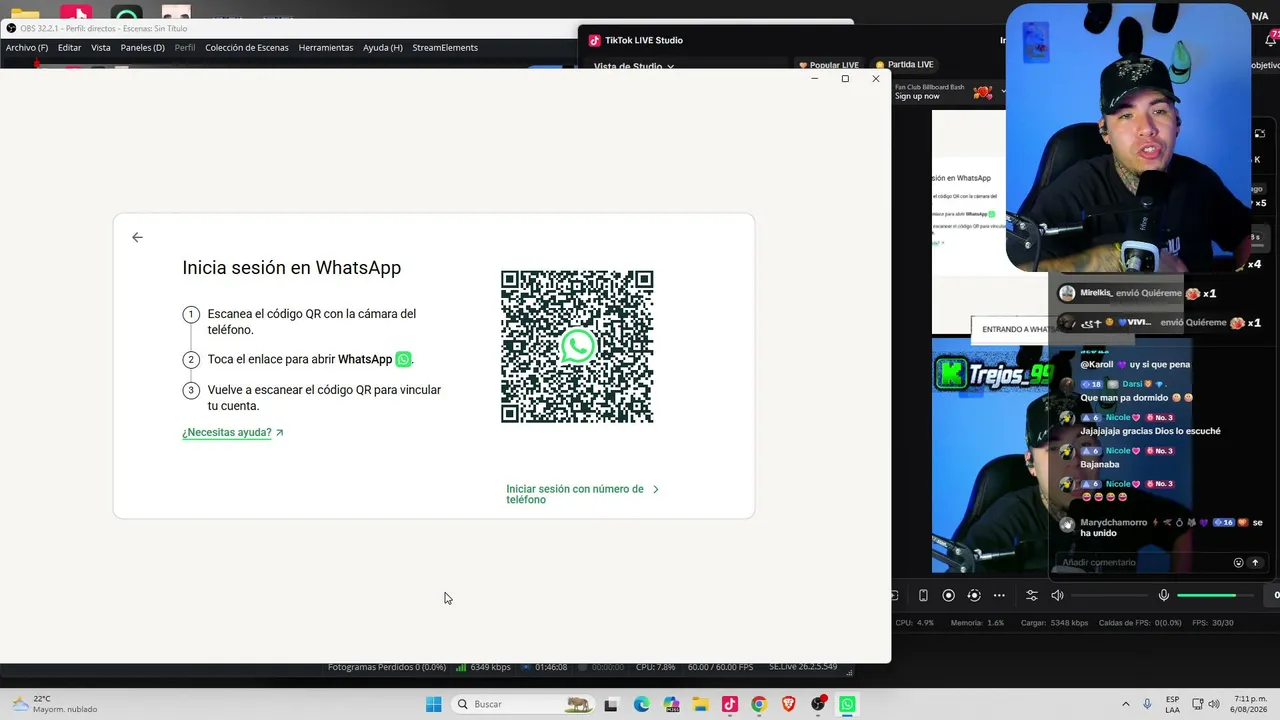Click the OBS title bar logo icon
Screen dimensions: 1280x720
point(11,28)
